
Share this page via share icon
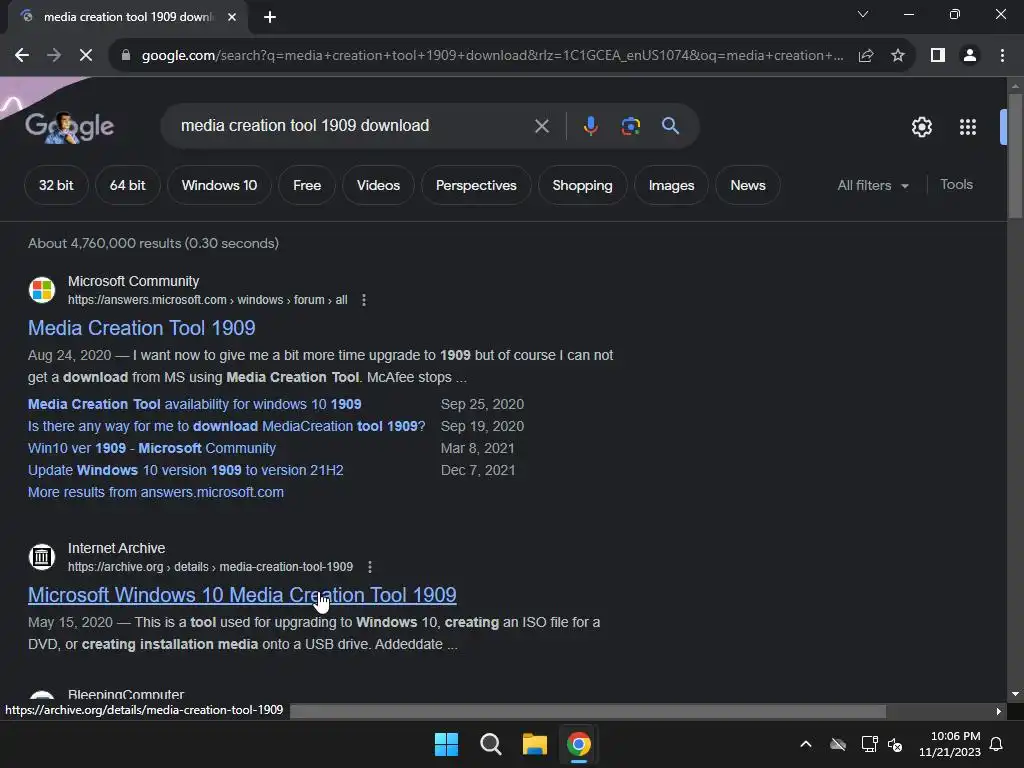[866, 56]
